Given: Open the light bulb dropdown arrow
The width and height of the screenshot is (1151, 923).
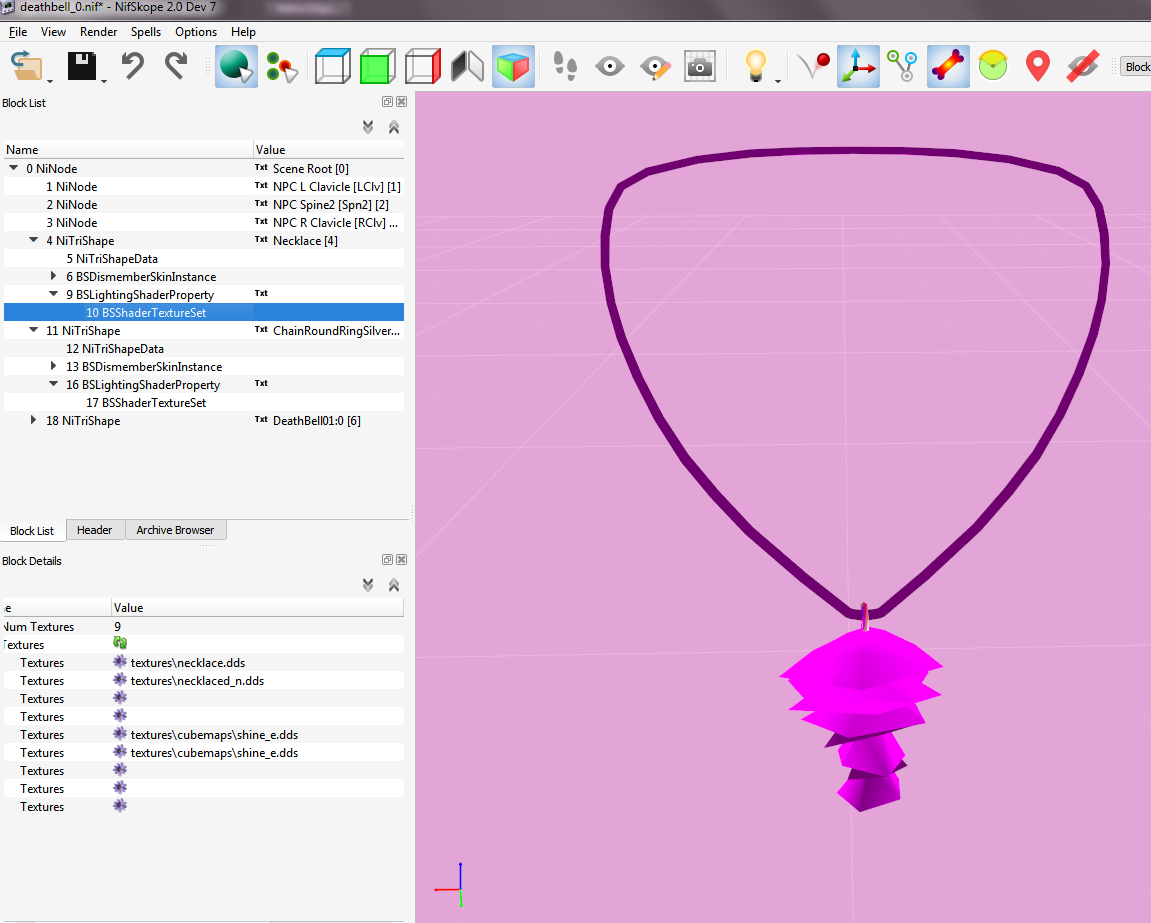Looking at the screenshot, I should pos(777,81).
